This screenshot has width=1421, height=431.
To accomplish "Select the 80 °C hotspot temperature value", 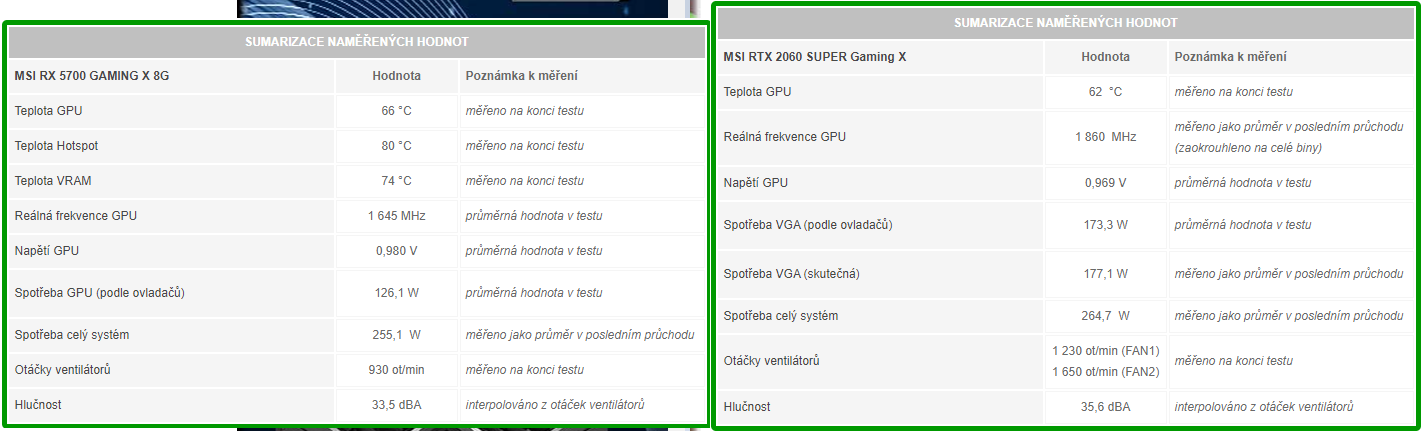I will pos(396,146).
